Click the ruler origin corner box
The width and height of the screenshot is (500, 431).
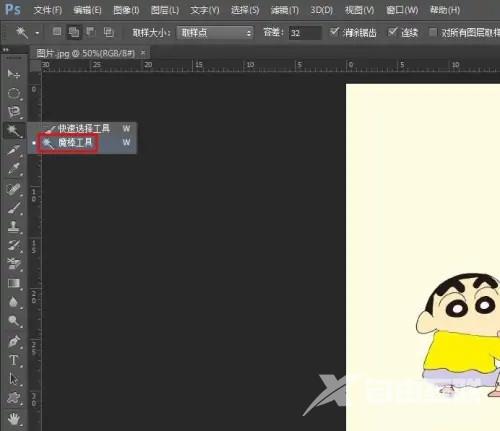coord(35,65)
